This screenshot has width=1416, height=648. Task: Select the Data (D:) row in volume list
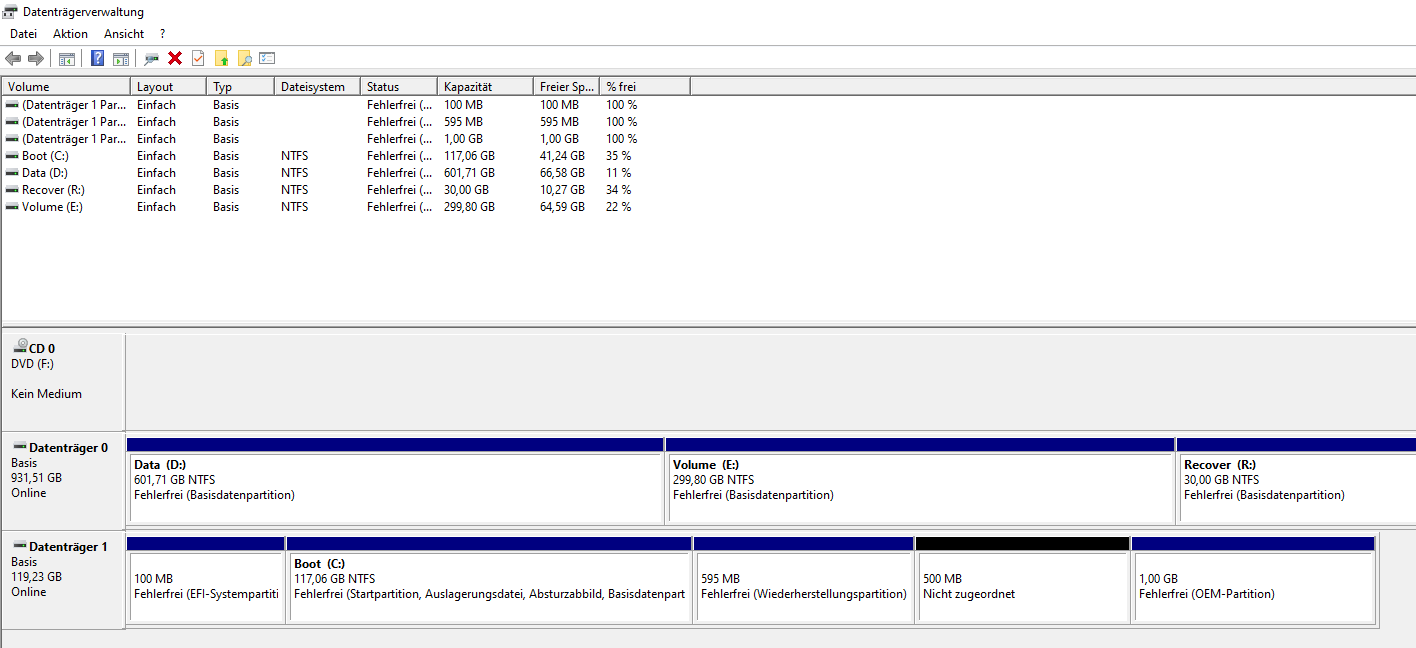point(346,173)
